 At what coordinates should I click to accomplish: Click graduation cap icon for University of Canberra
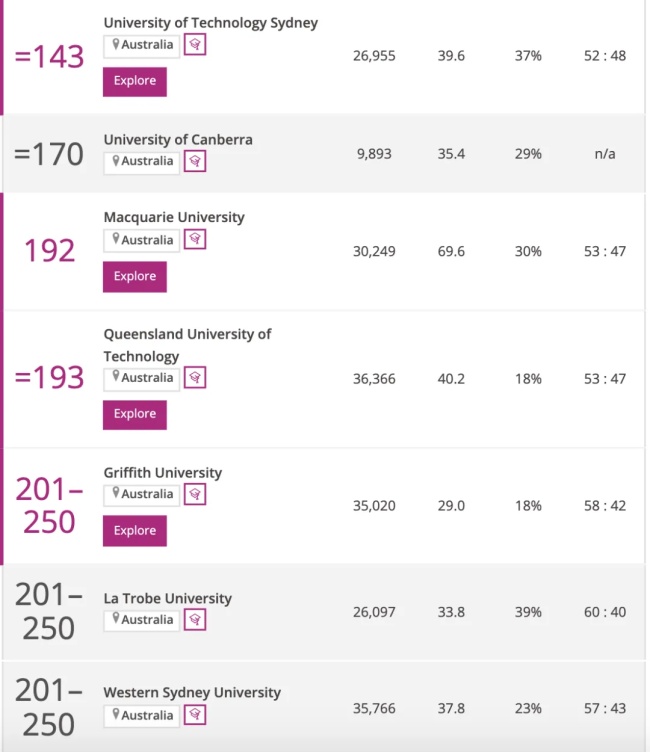pos(195,161)
